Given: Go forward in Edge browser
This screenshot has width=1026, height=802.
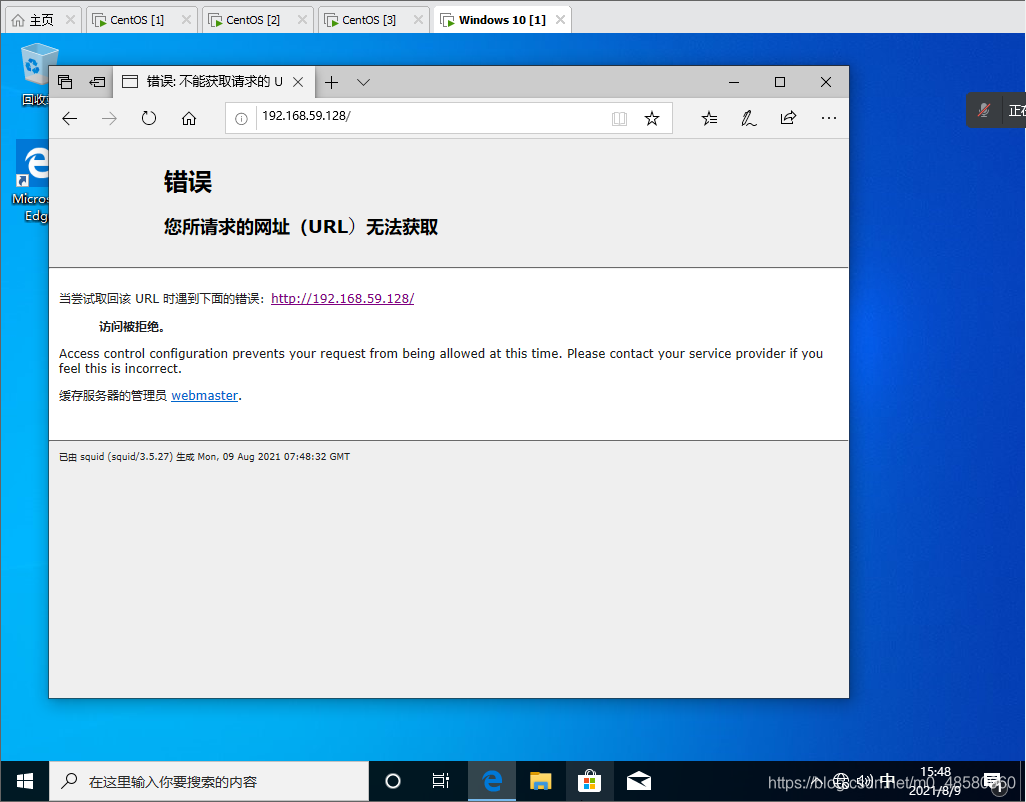Looking at the screenshot, I should pyautogui.click(x=109, y=118).
